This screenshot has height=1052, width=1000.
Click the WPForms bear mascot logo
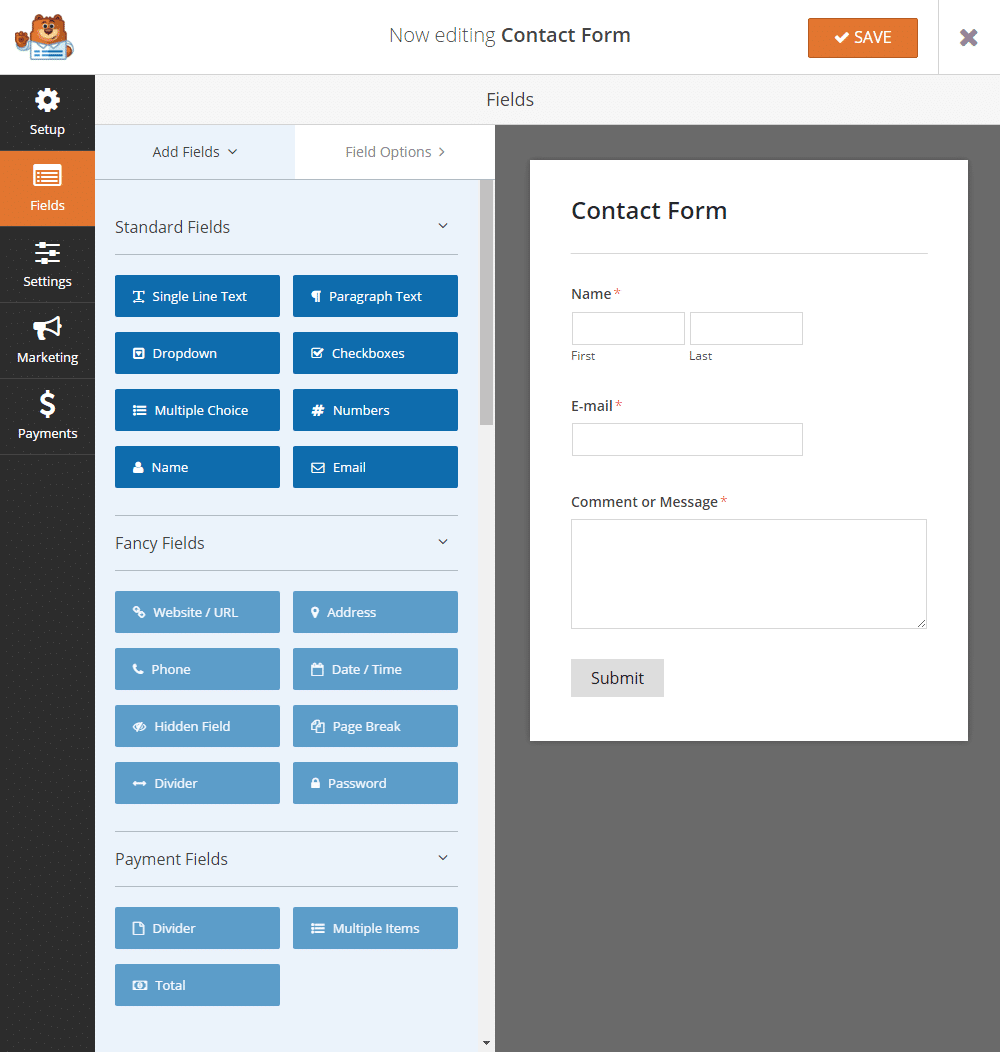44,37
